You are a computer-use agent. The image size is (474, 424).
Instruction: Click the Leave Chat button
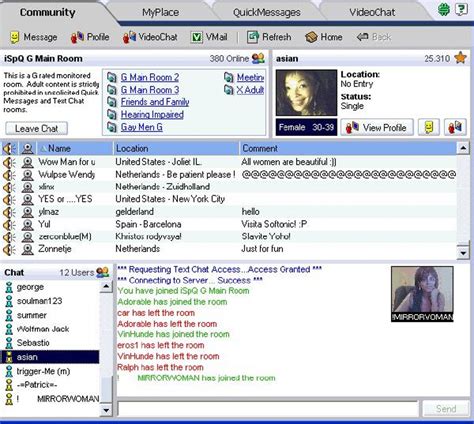tap(37, 129)
